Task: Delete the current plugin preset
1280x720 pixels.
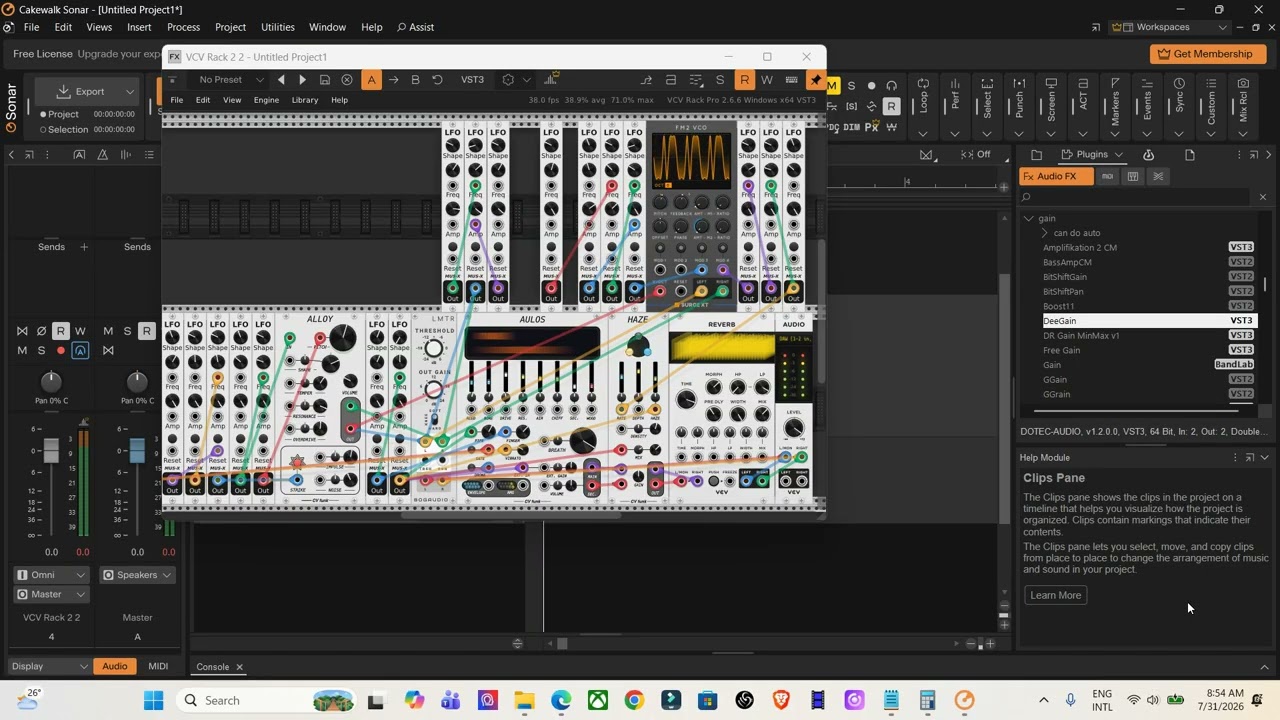Action: click(347, 80)
